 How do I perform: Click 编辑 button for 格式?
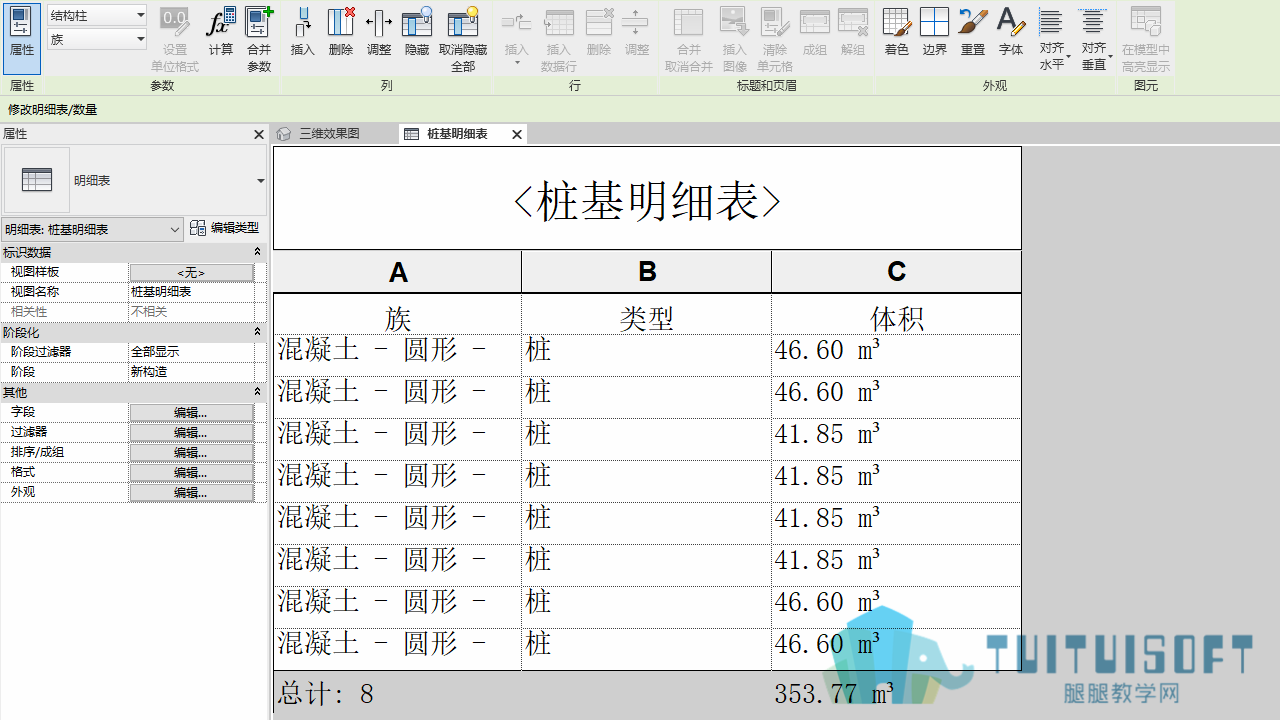(191, 472)
